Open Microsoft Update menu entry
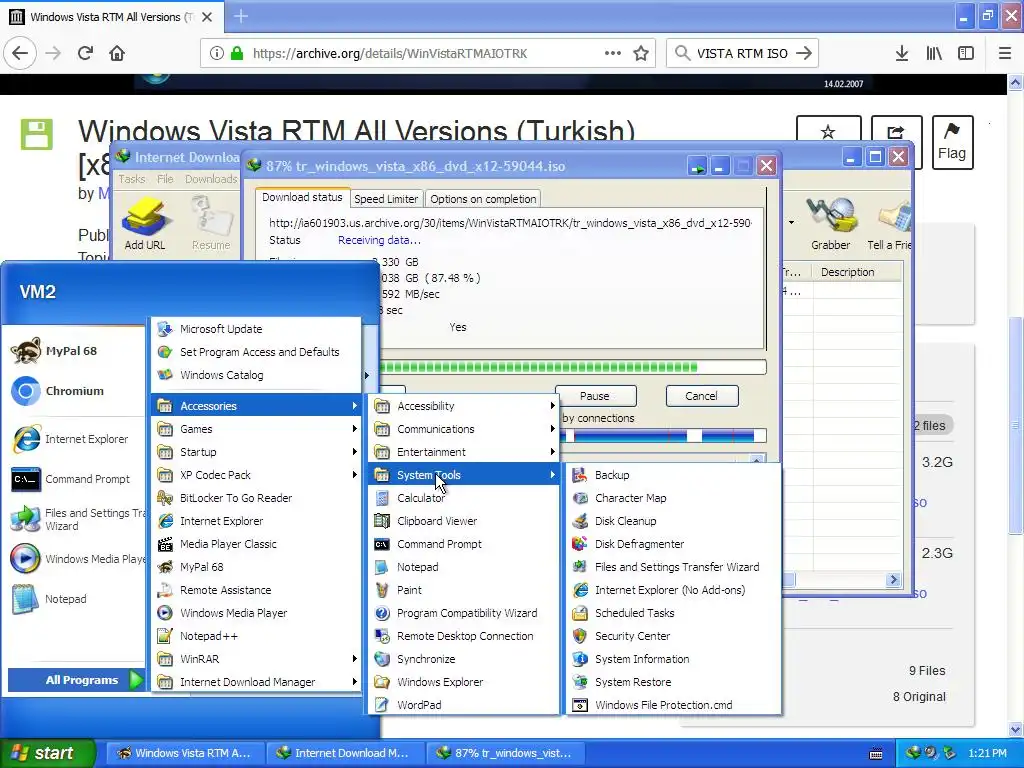Image resolution: width=1024 pixels, height=768 pixels. 257,328
